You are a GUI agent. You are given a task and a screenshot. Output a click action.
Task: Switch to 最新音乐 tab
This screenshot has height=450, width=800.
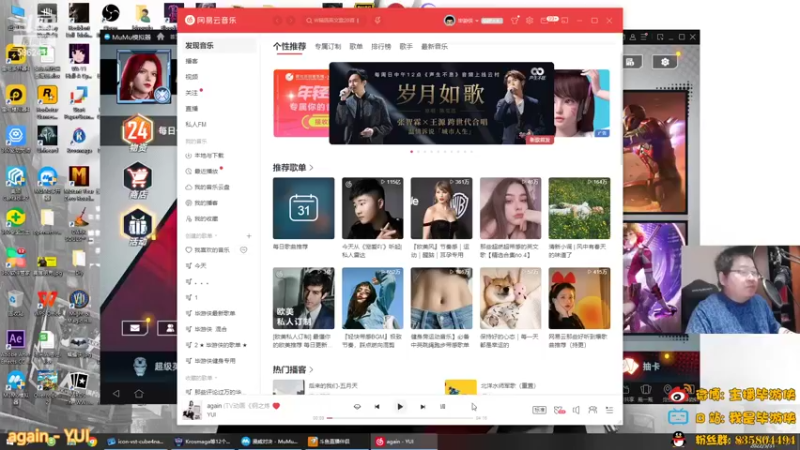click(434, 46)
